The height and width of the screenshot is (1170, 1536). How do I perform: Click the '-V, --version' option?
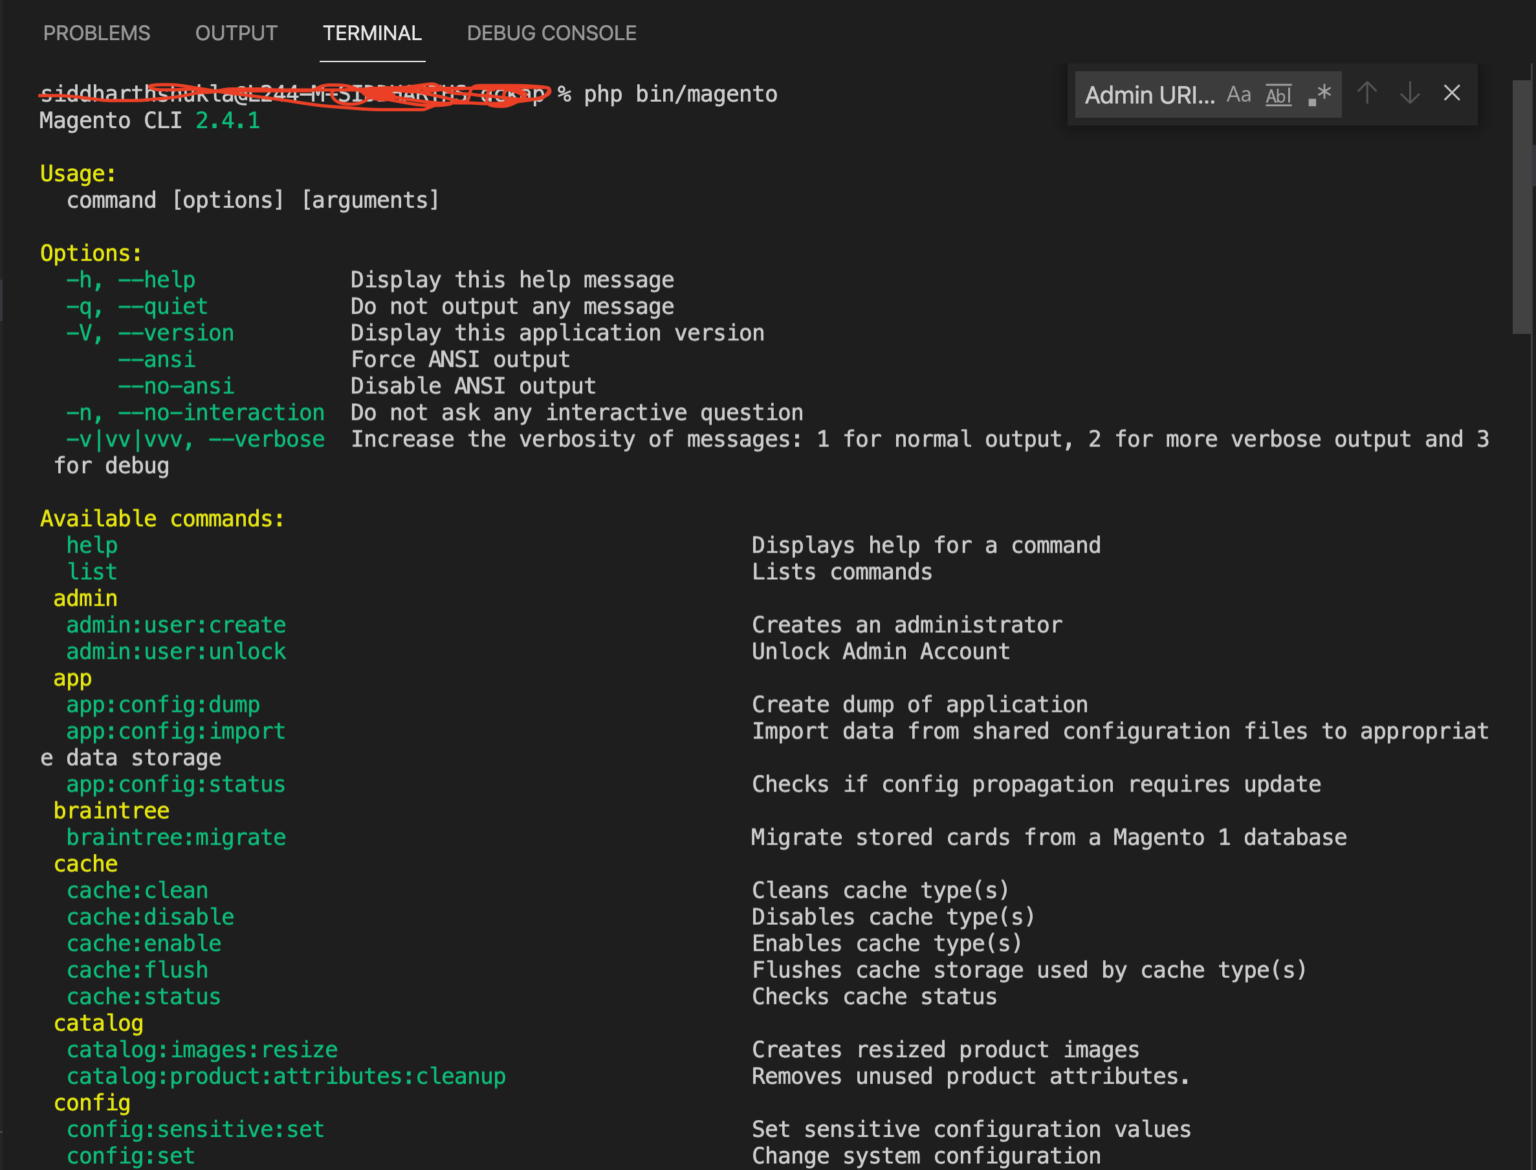150,333
